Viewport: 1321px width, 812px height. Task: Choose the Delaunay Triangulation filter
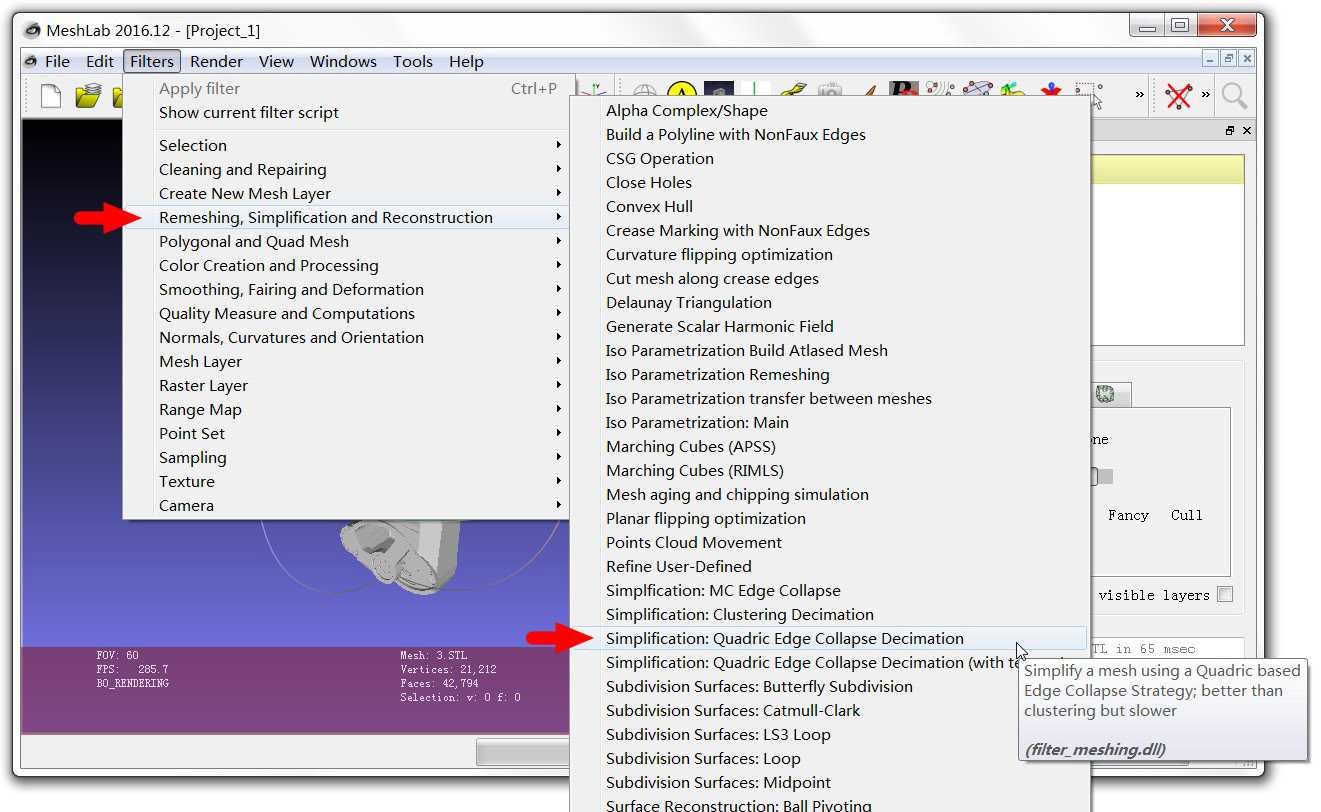coord(829,302)
